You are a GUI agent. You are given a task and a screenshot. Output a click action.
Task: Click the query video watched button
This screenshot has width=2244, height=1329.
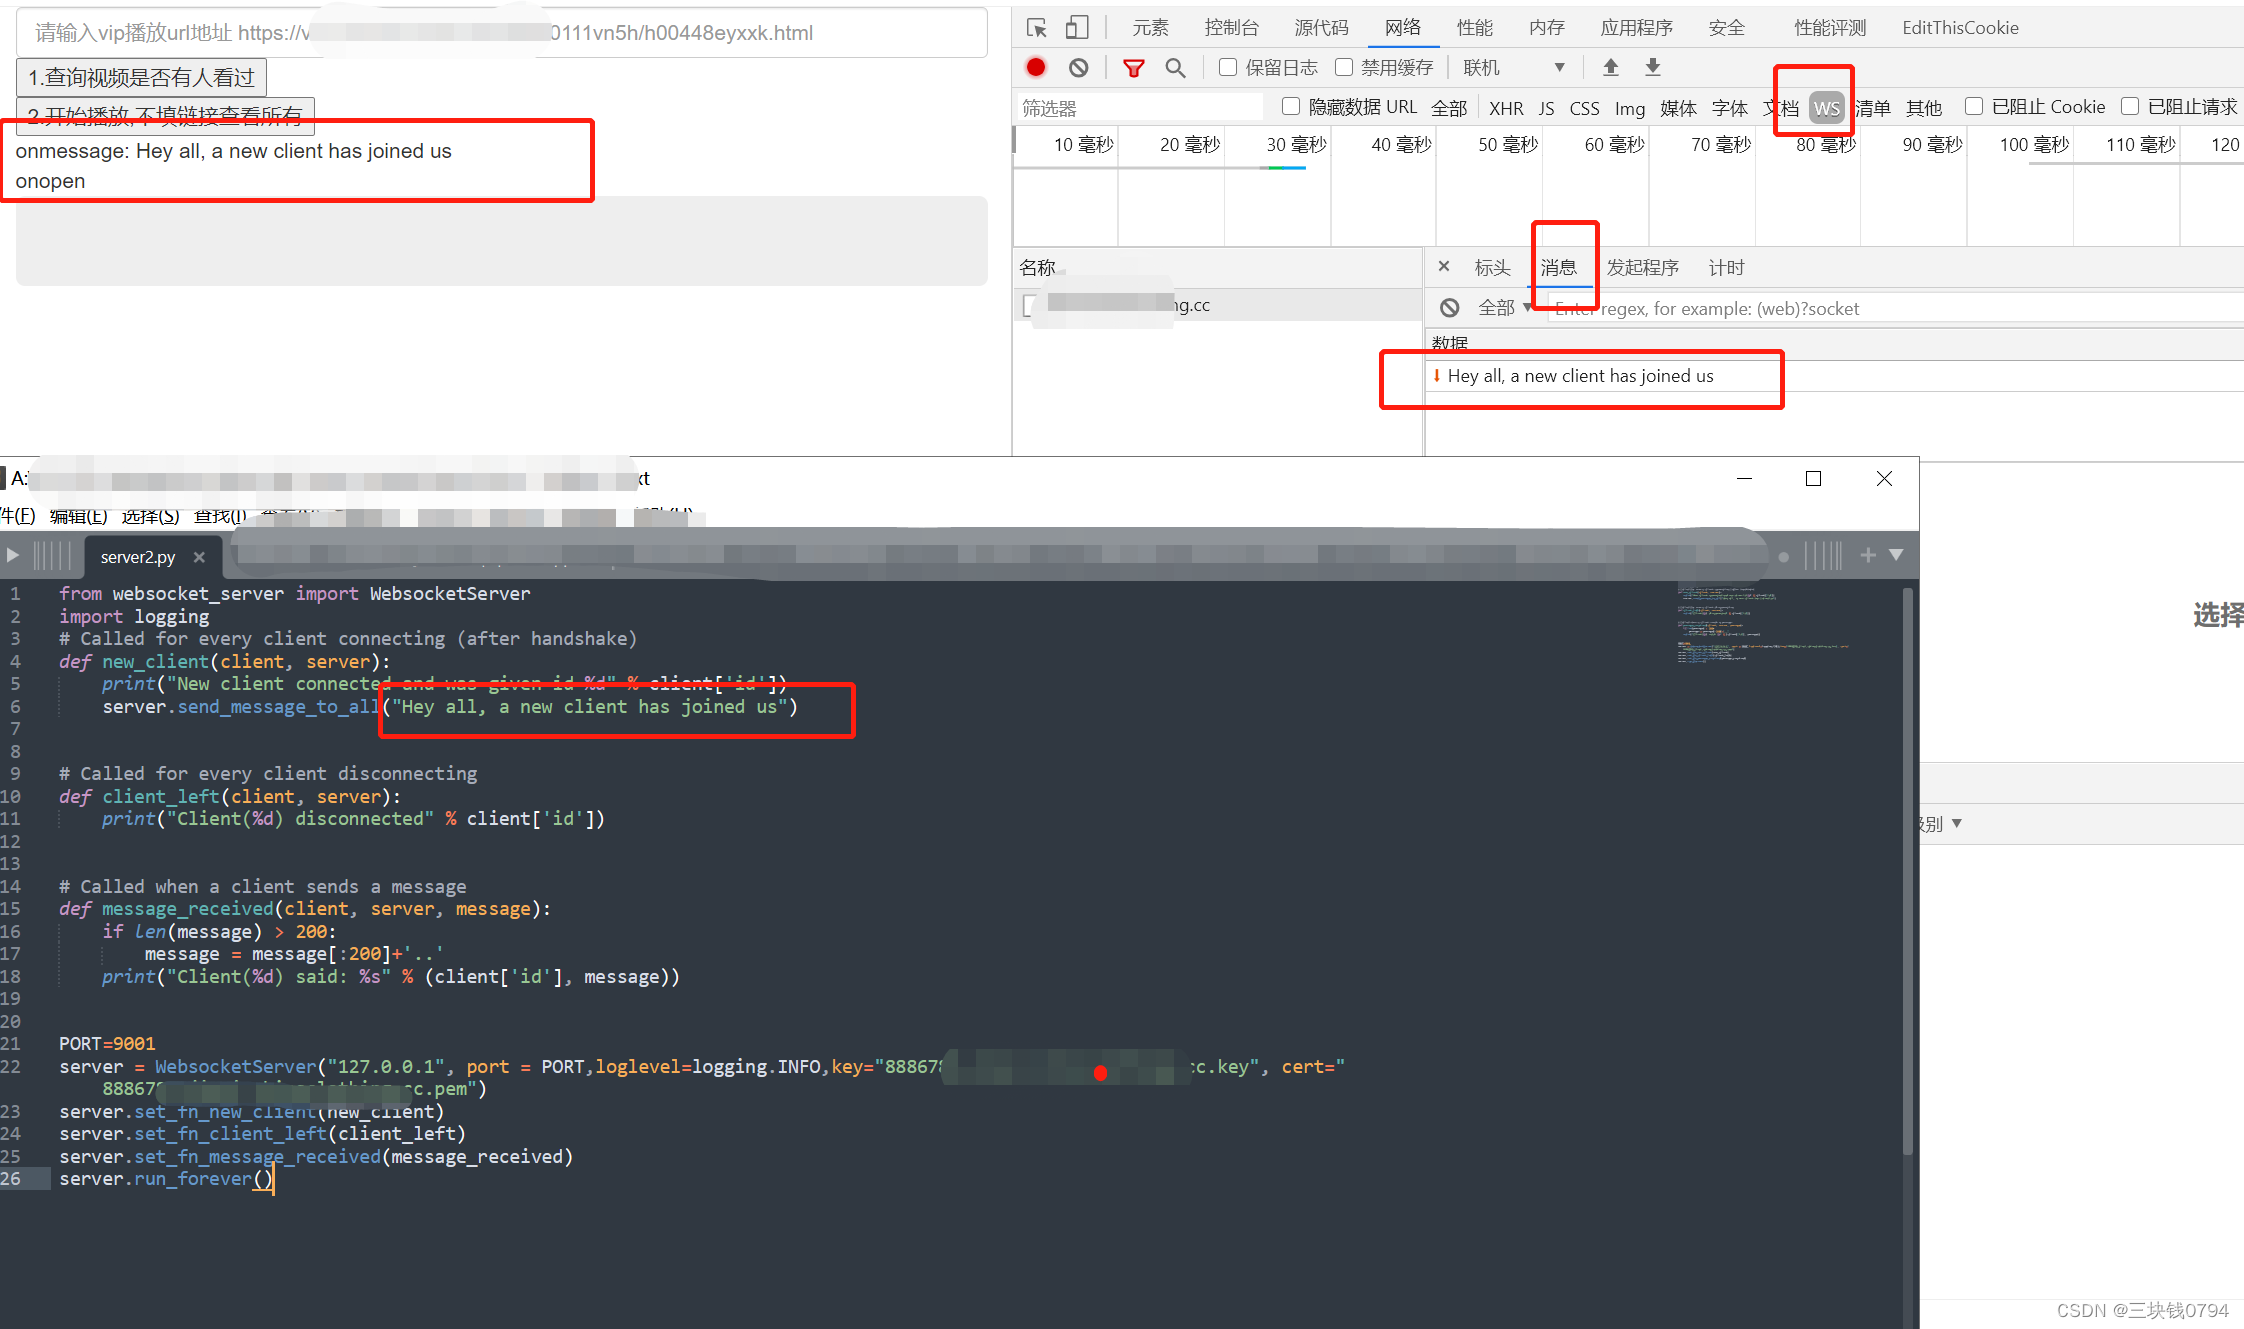click(x=141, y=77)
